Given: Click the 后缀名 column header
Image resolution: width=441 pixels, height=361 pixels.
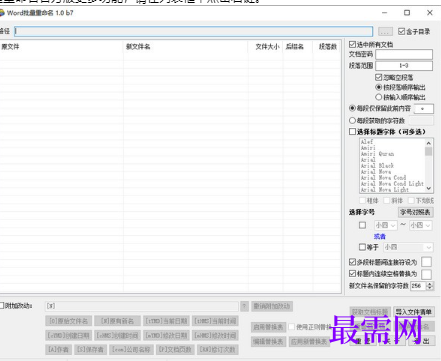Looking at the screenshot, I should point(298,47).
